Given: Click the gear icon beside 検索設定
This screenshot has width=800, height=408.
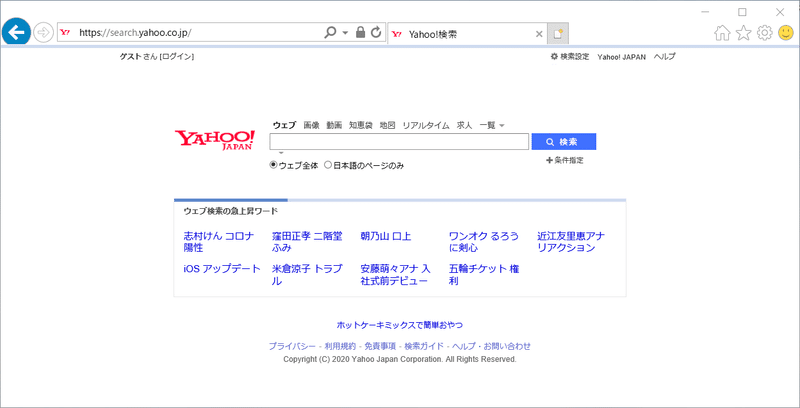Looking at the screenshot, I should 555,57.
